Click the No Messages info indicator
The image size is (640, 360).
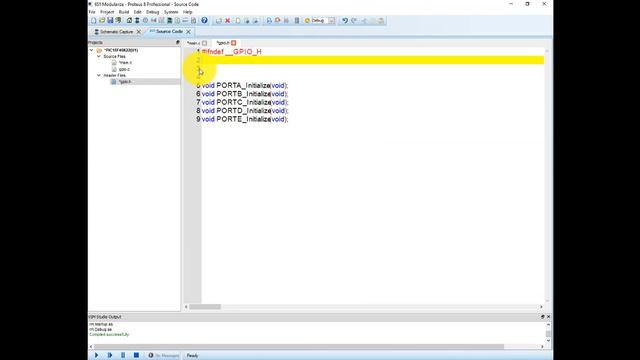pyautogui.click(x=163, y=356)
